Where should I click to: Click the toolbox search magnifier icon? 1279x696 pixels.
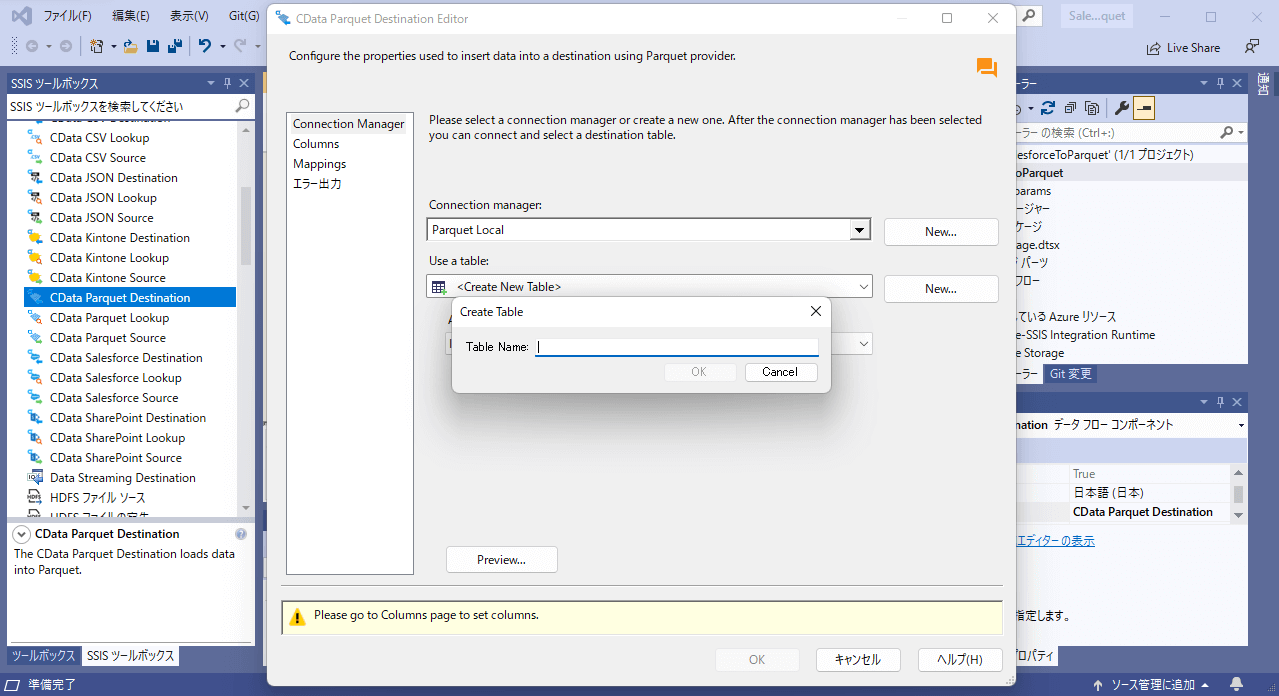(242, 106)
